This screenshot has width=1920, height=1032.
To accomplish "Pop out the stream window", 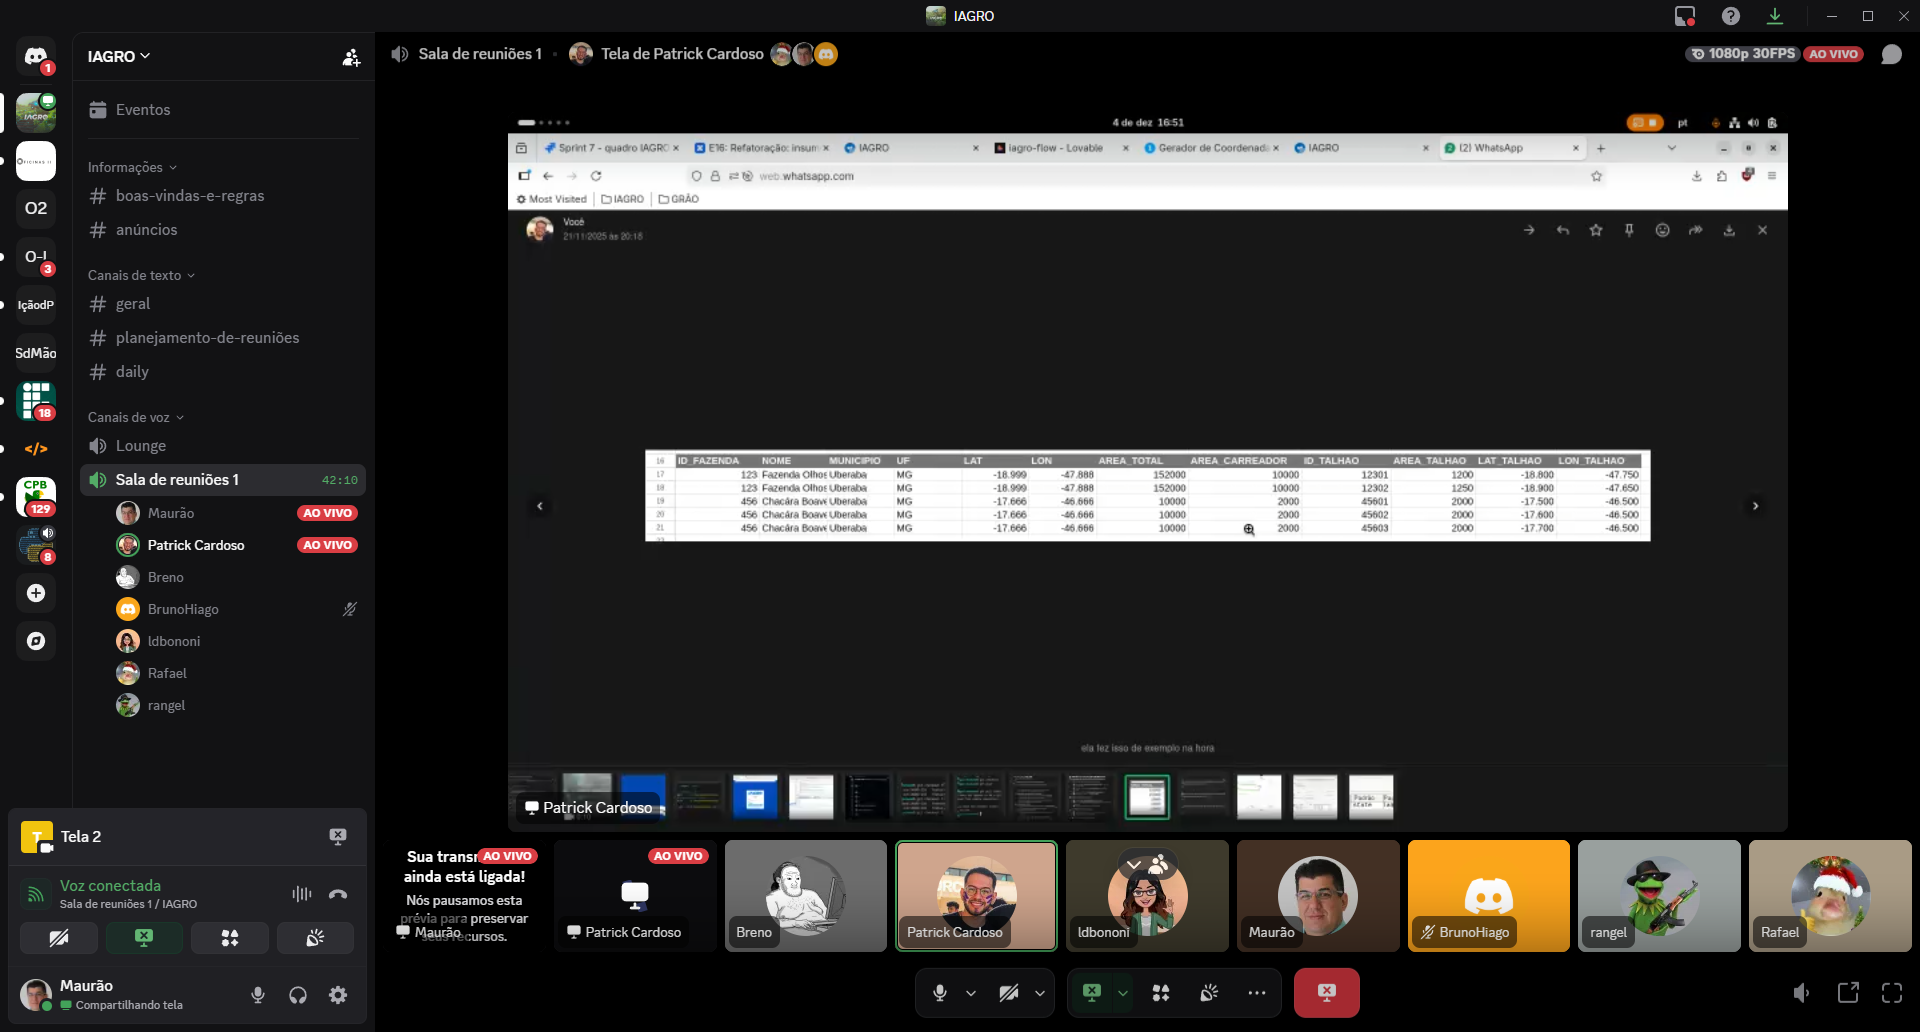I will [1848, 993].
